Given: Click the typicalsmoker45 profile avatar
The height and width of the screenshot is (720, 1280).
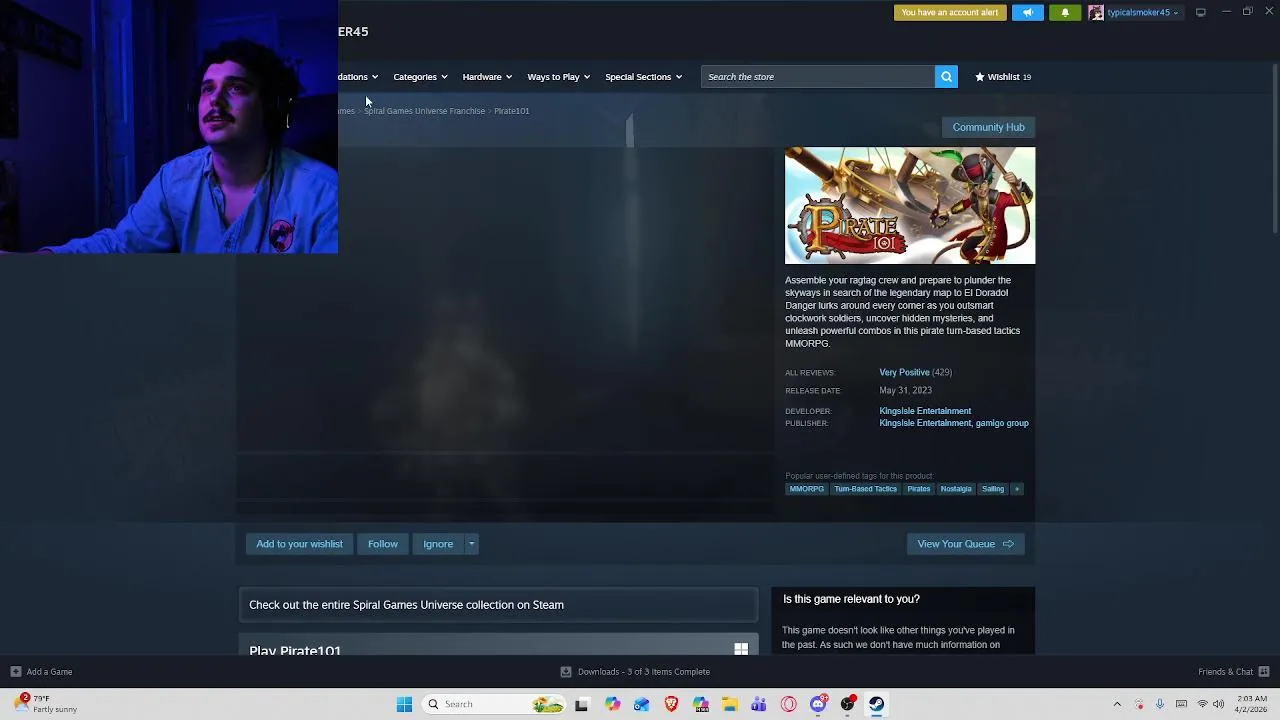Looking at the screenshot, I should pyautogui.click(x=1096, y=13).
